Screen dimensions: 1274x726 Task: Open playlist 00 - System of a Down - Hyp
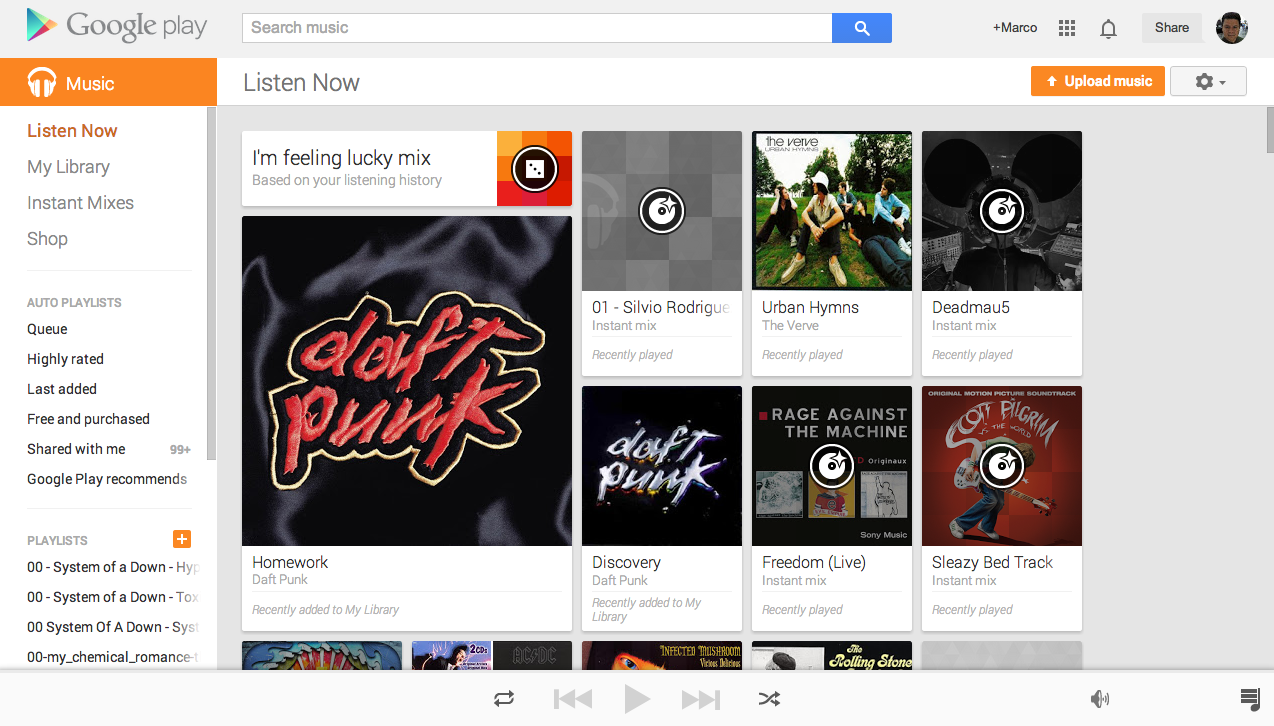(113, 567)
